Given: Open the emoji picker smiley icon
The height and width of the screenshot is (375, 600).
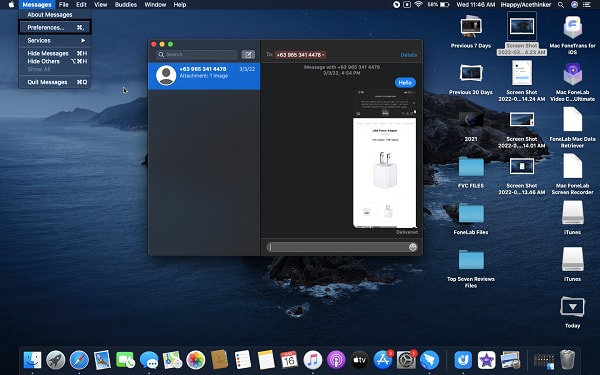Looking at the screenshot, I should coord(412,247).
